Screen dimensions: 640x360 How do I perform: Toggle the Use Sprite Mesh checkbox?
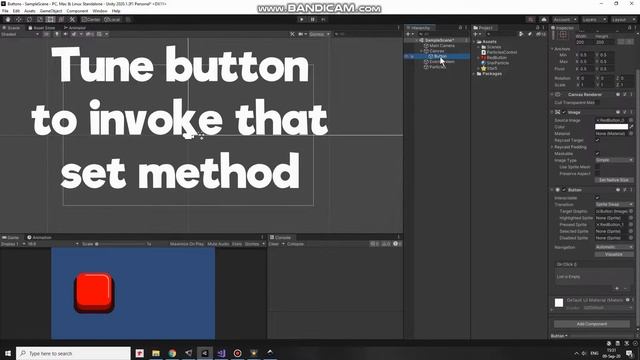(x=597, y=167)
